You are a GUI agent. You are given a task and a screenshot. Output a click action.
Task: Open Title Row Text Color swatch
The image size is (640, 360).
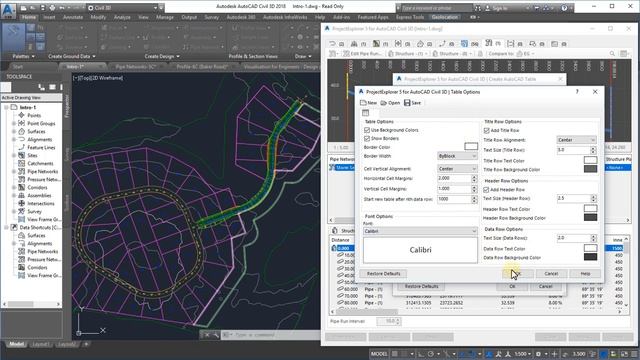pyautogui.click(x=591, y=160)
